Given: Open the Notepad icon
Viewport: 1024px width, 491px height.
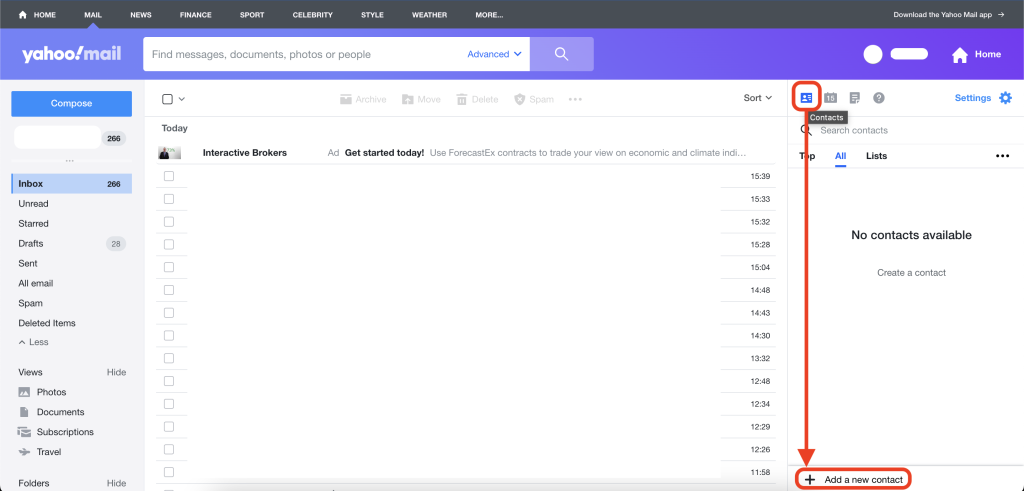Looking at the screenshot, I should pyautogui.click(x=854, y=98).
